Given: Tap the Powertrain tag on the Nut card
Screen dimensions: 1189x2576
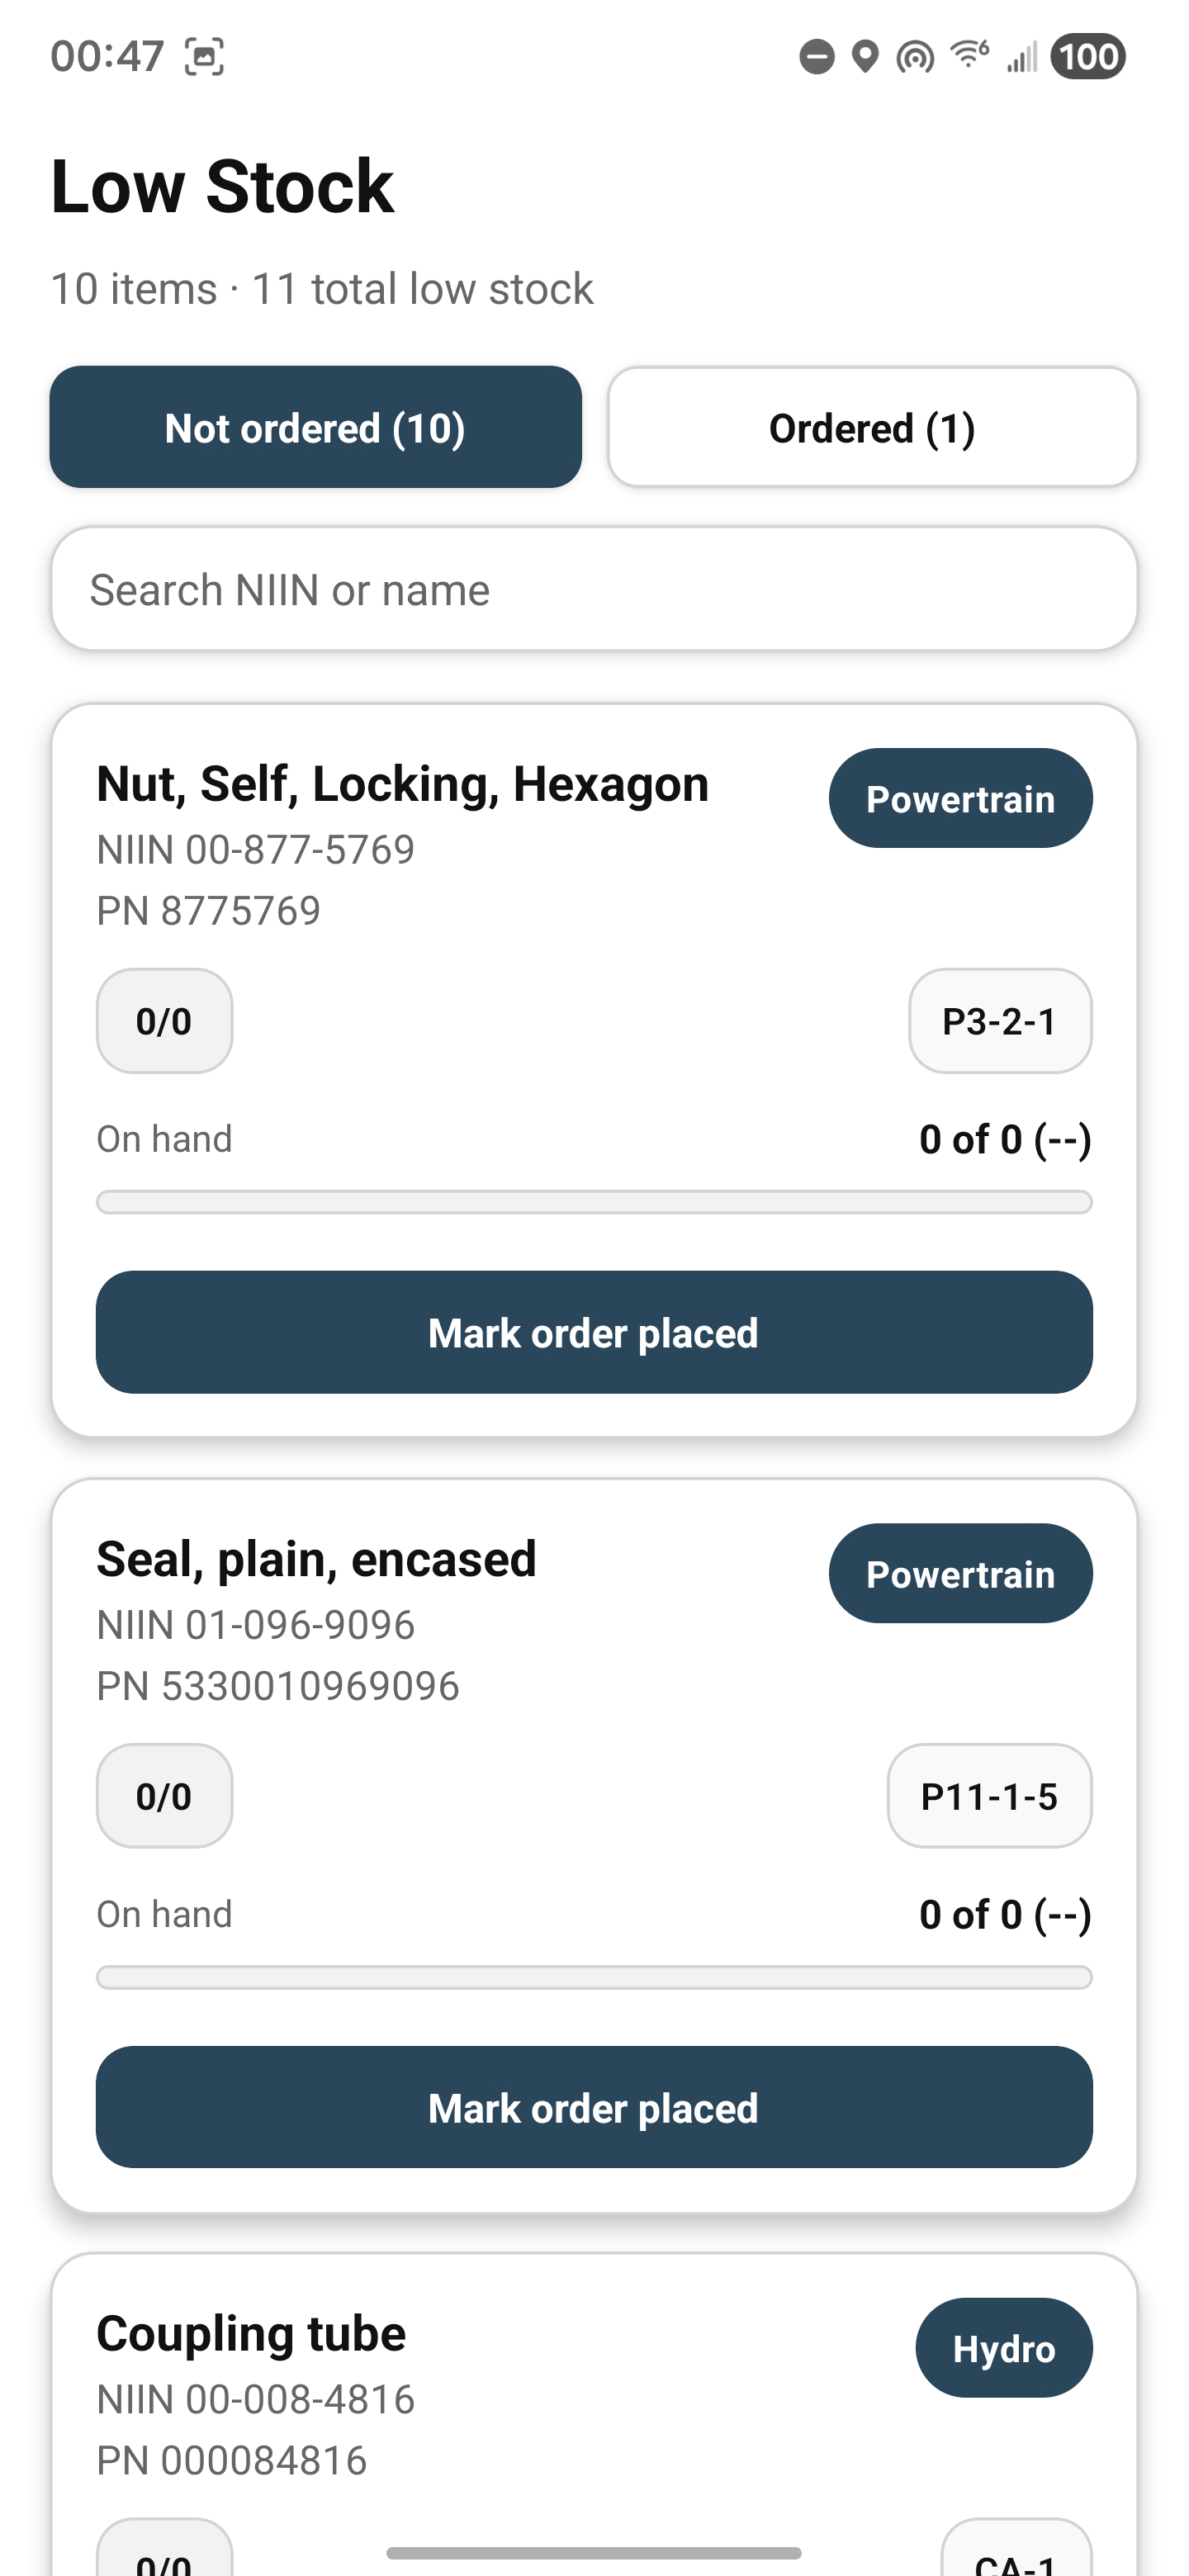Looking at the screenshot, I should point(960,799).
